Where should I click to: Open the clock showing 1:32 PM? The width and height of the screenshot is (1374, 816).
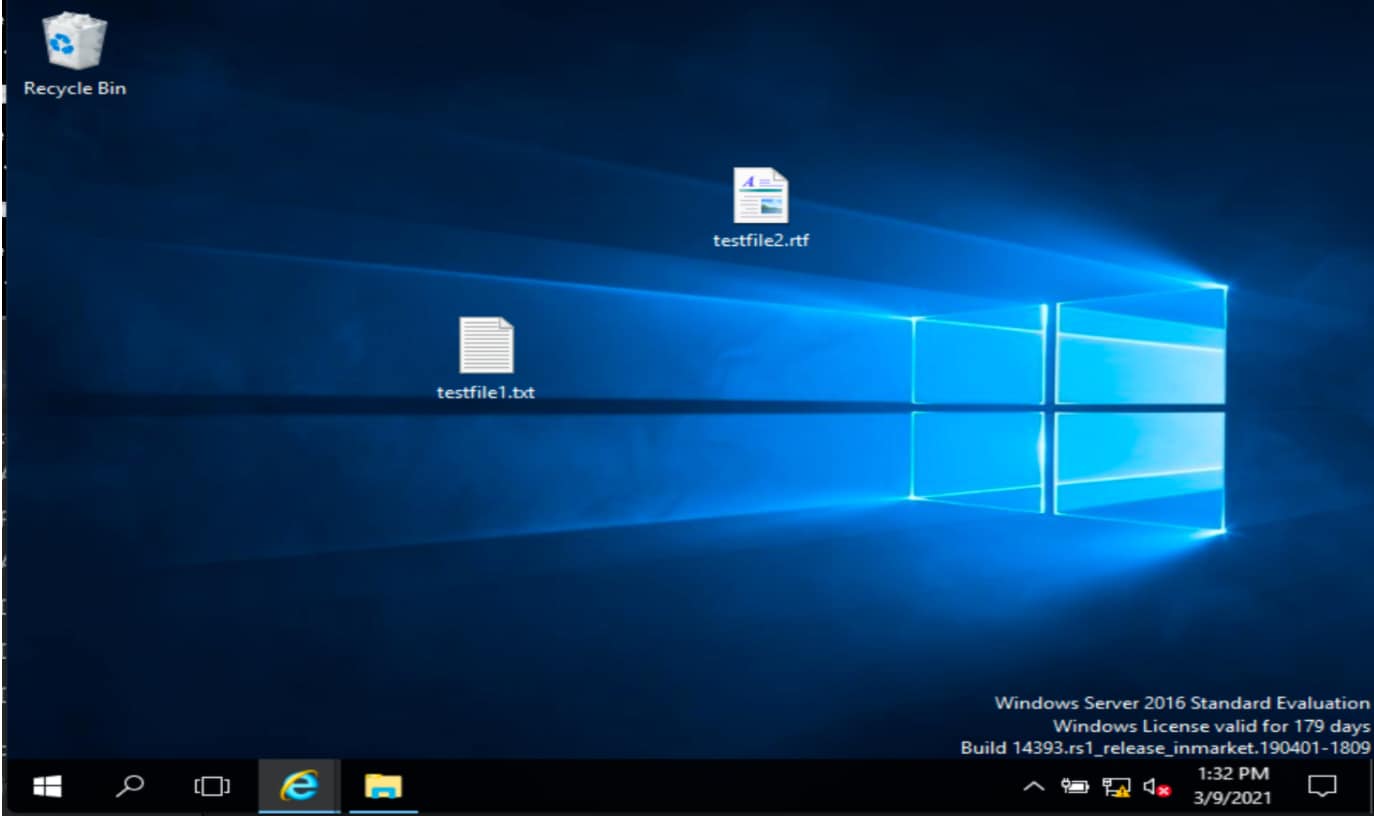1233,774
